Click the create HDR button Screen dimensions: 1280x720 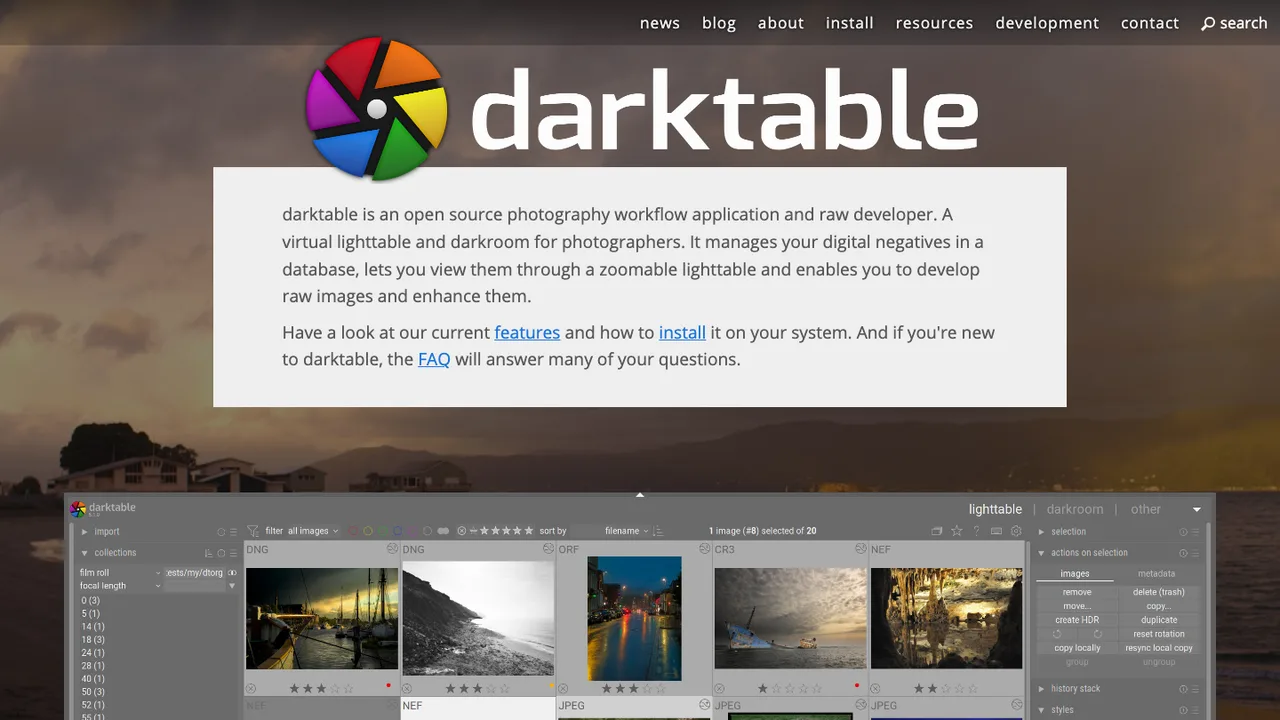coord(1077,620)
